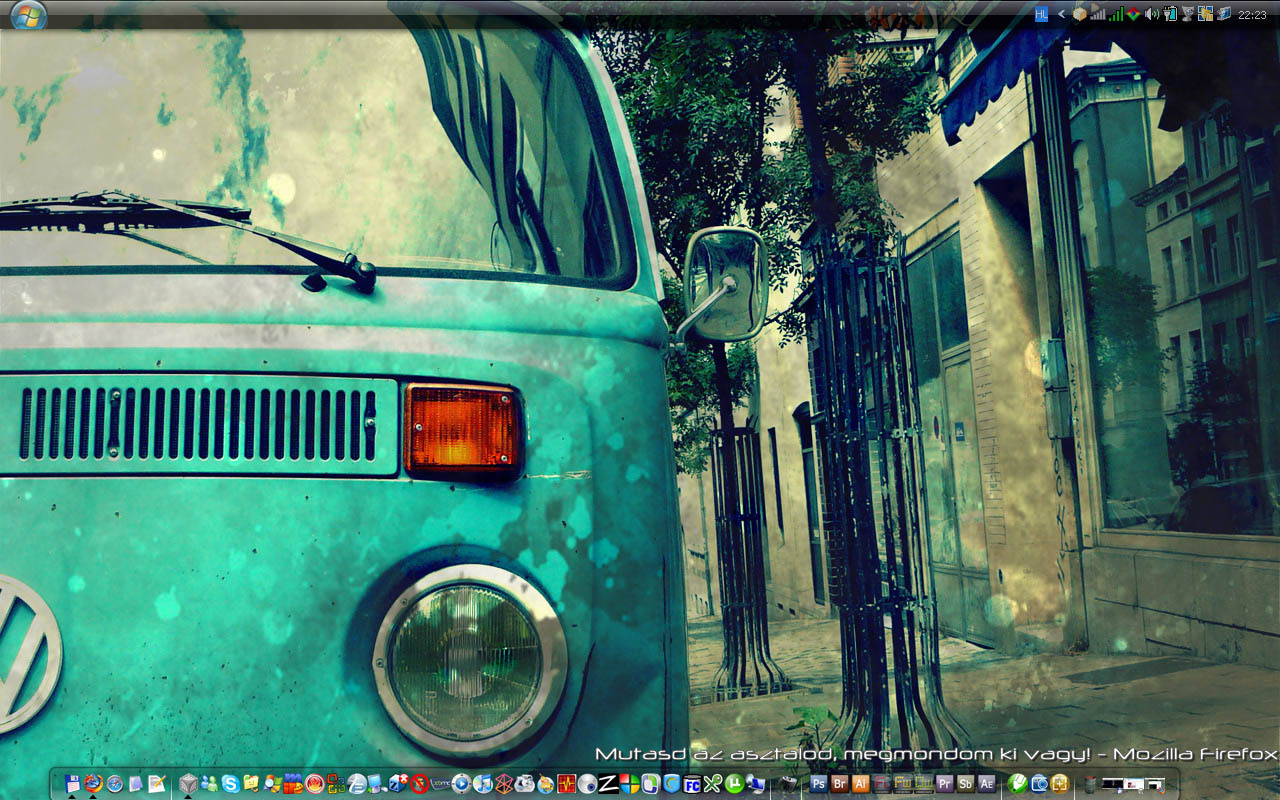1280x800 pixels.
Task: Select the Mozilla Firefox window title label
Action: pyautogui.click(x=936, y=754)
